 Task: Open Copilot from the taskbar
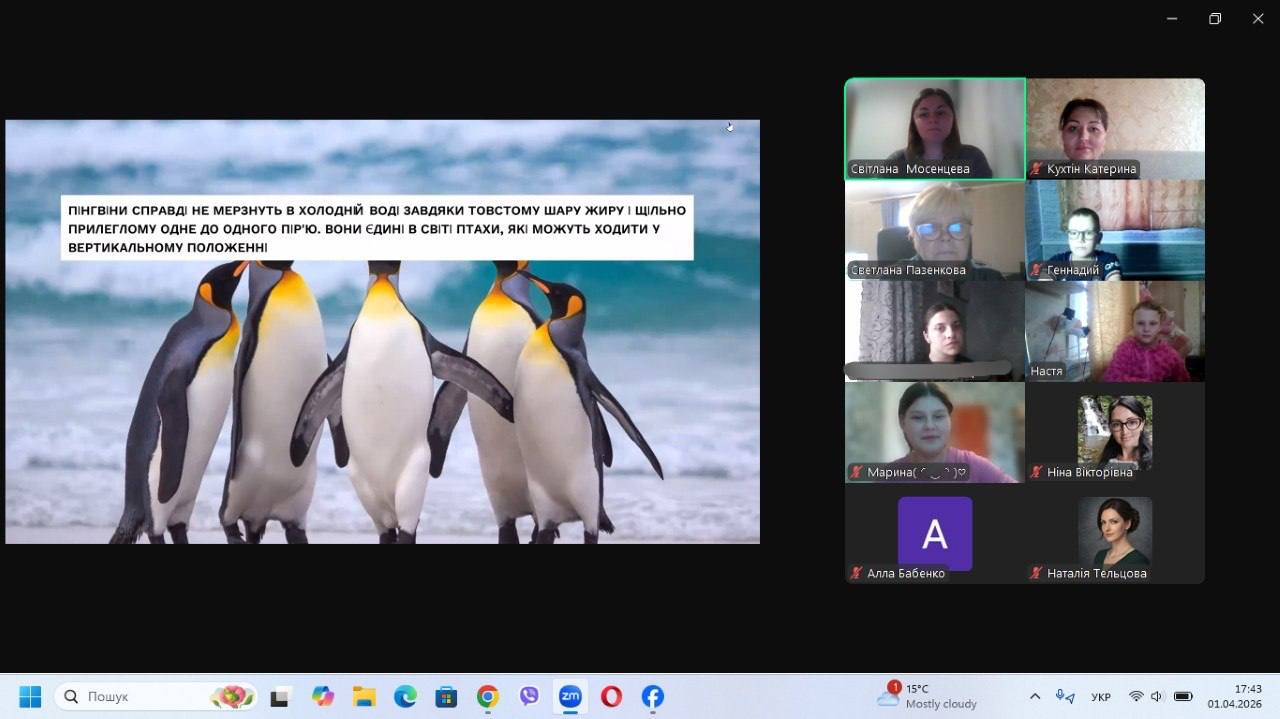coord(322,696)
